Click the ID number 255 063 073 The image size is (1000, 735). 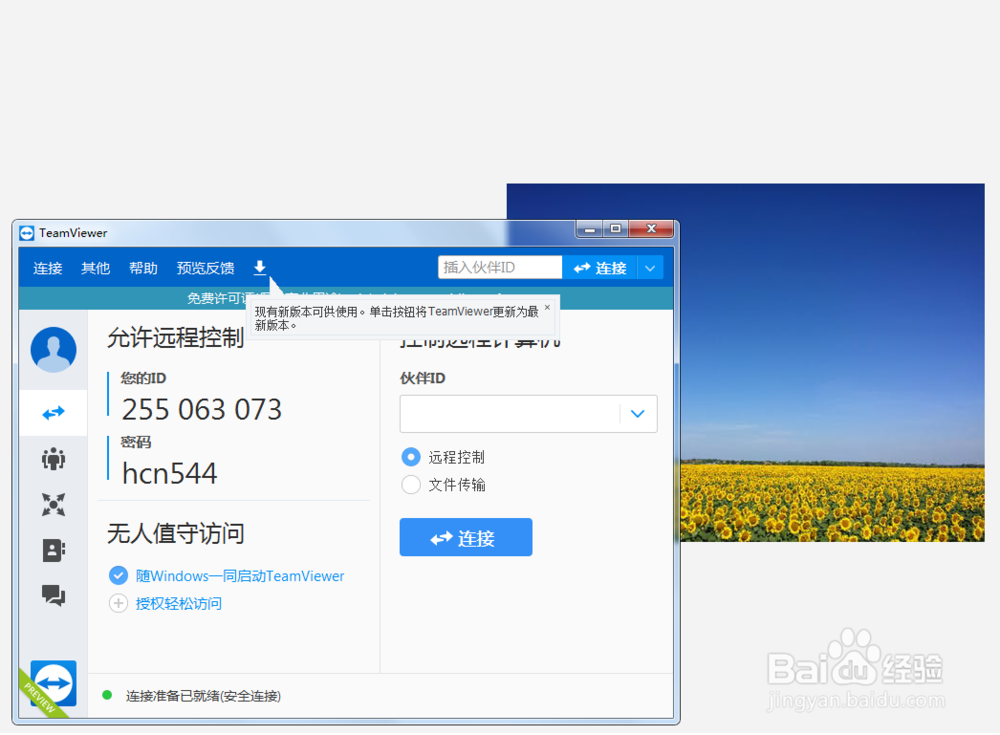click(202, 410)
